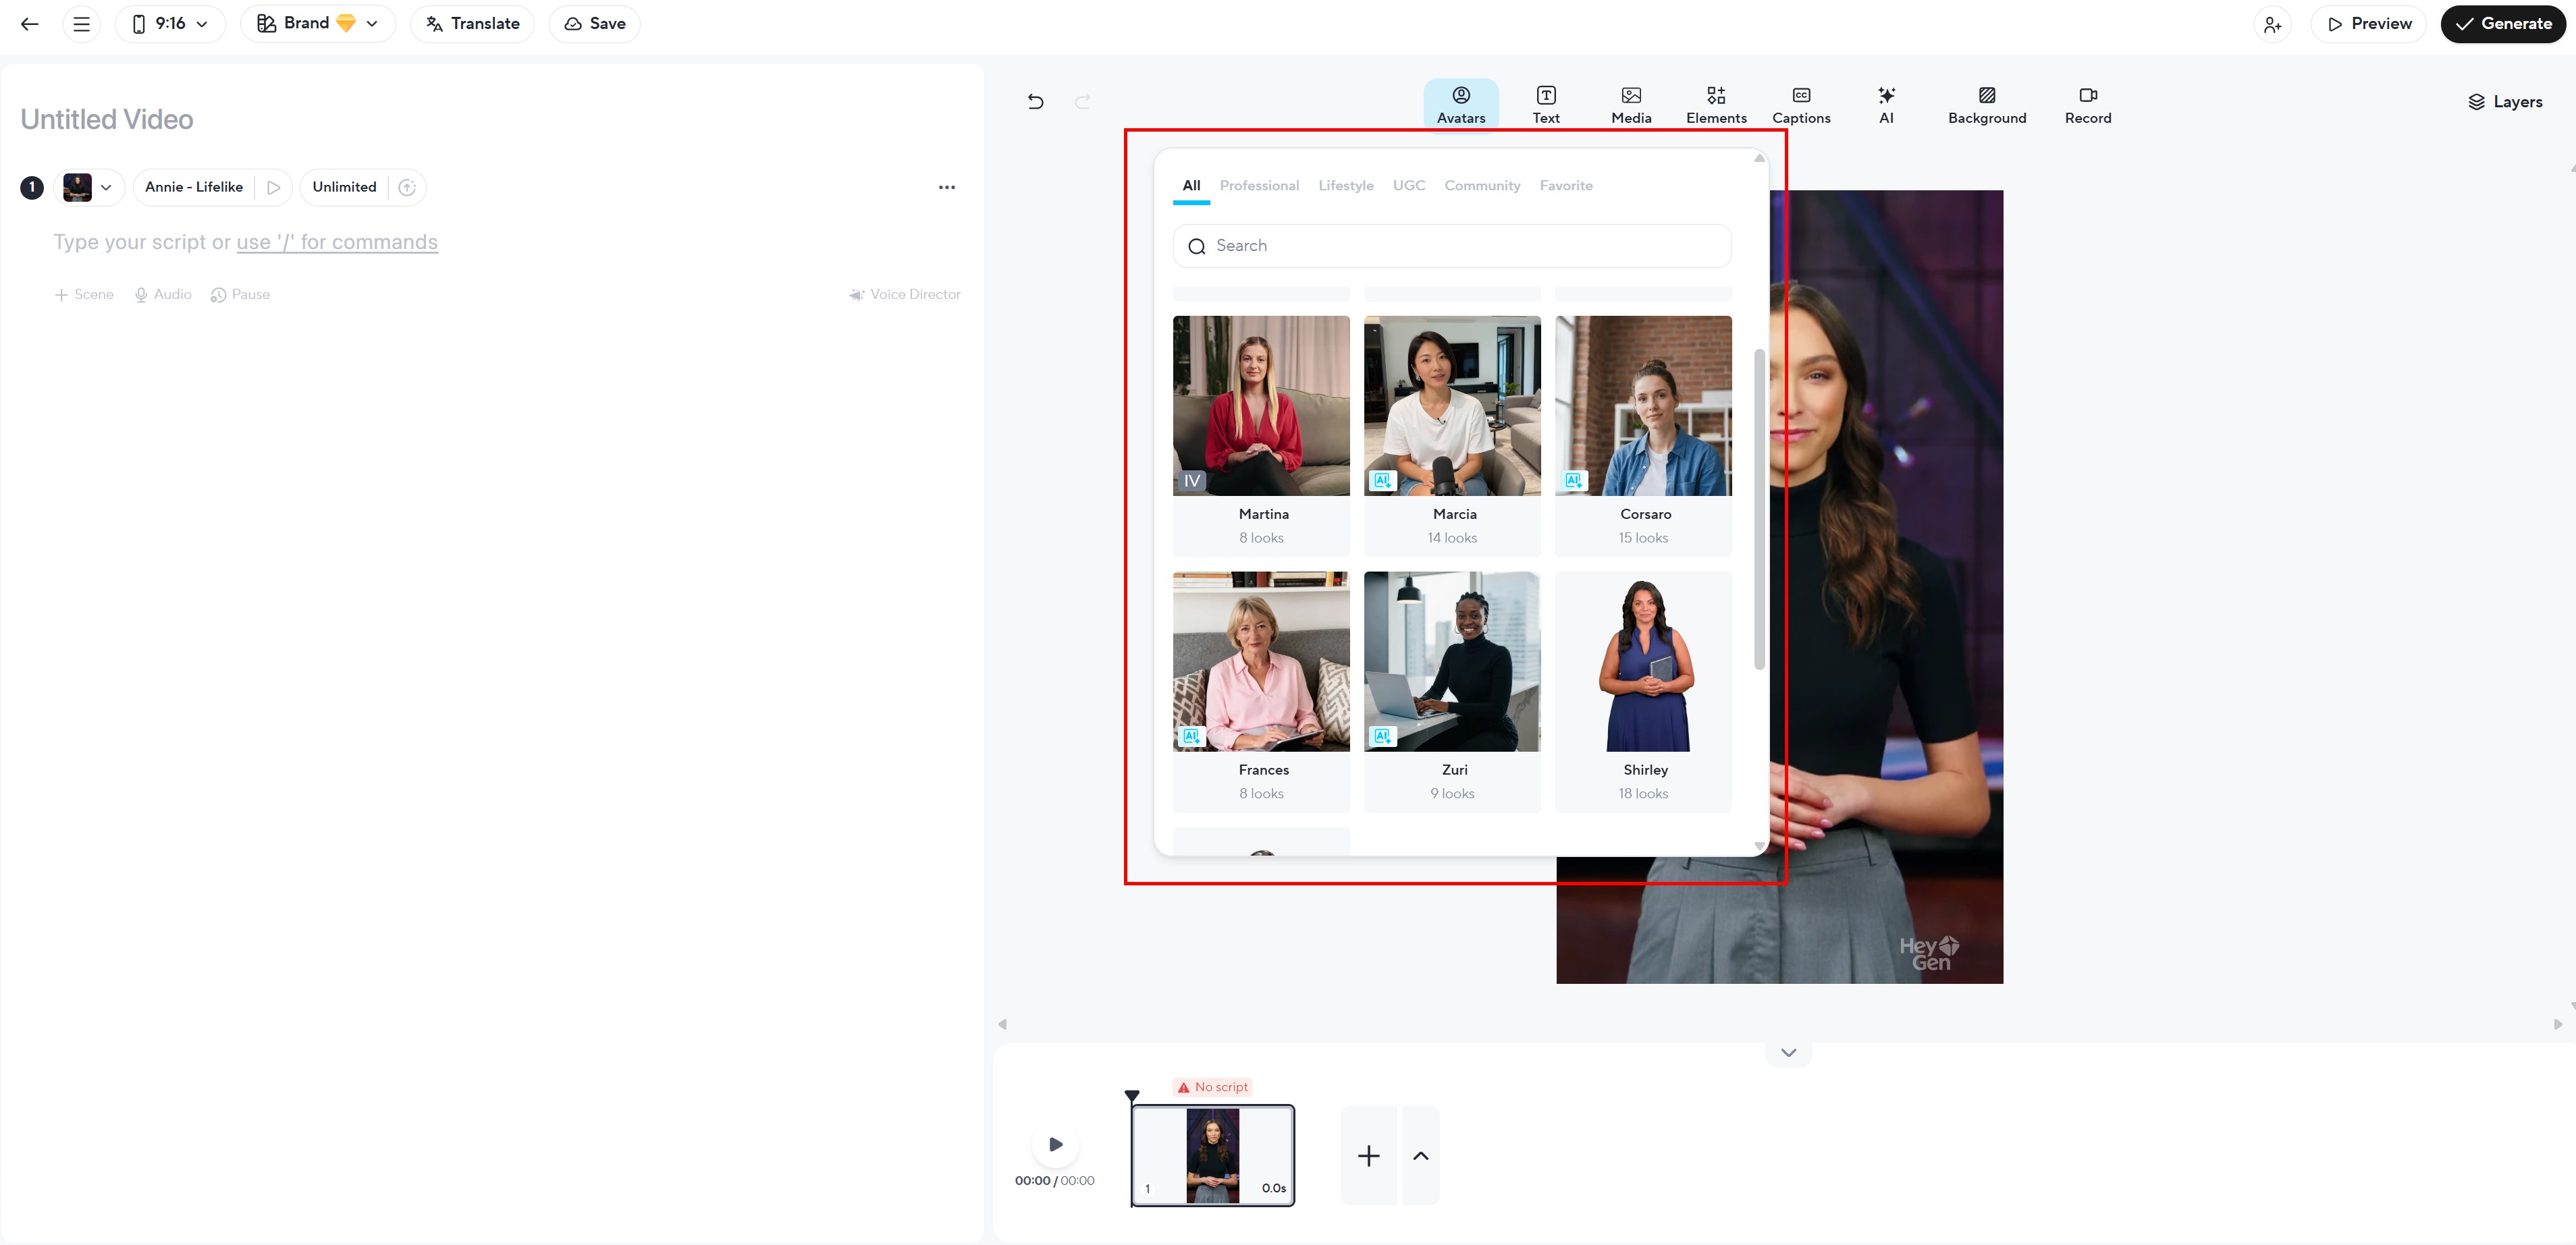
Task: Open the Brand dropdown
Action: click(317, 24)
